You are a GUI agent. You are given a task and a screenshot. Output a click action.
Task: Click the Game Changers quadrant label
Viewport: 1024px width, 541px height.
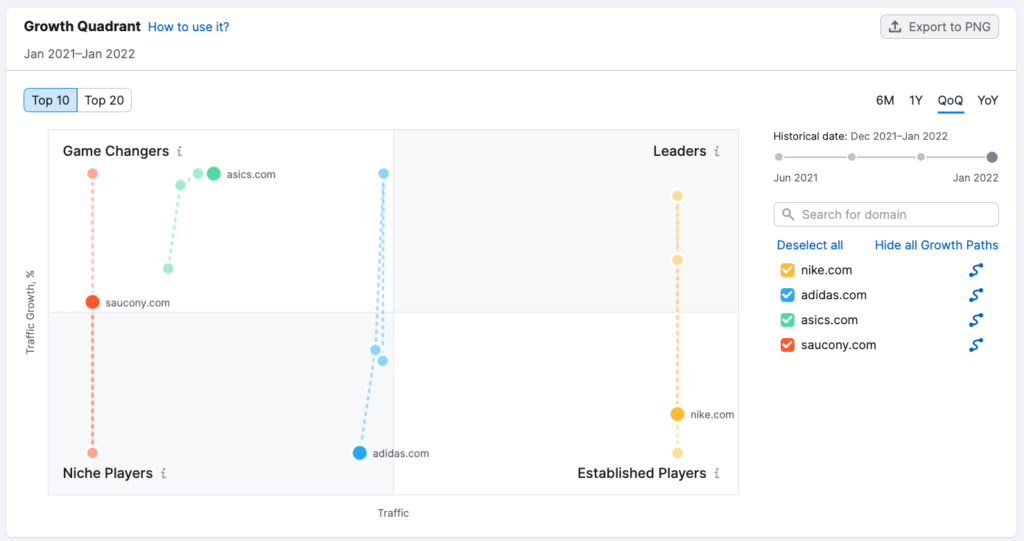point(116,151)
